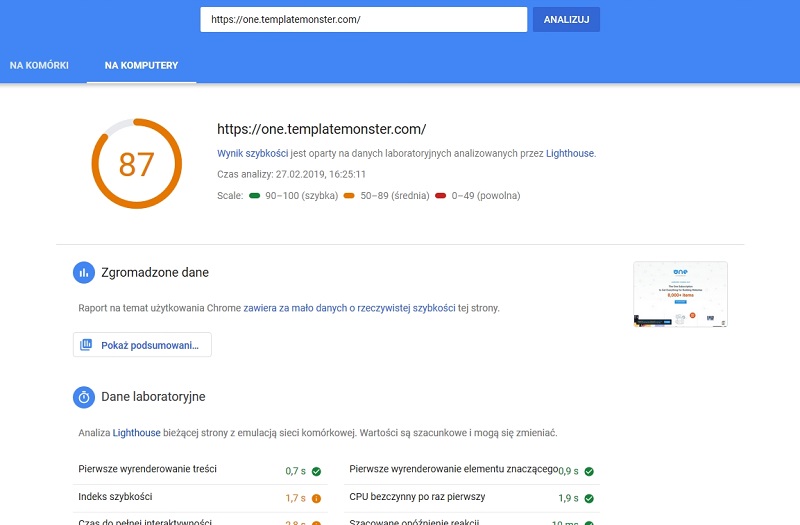Click the URL input field

click(363, 19)
